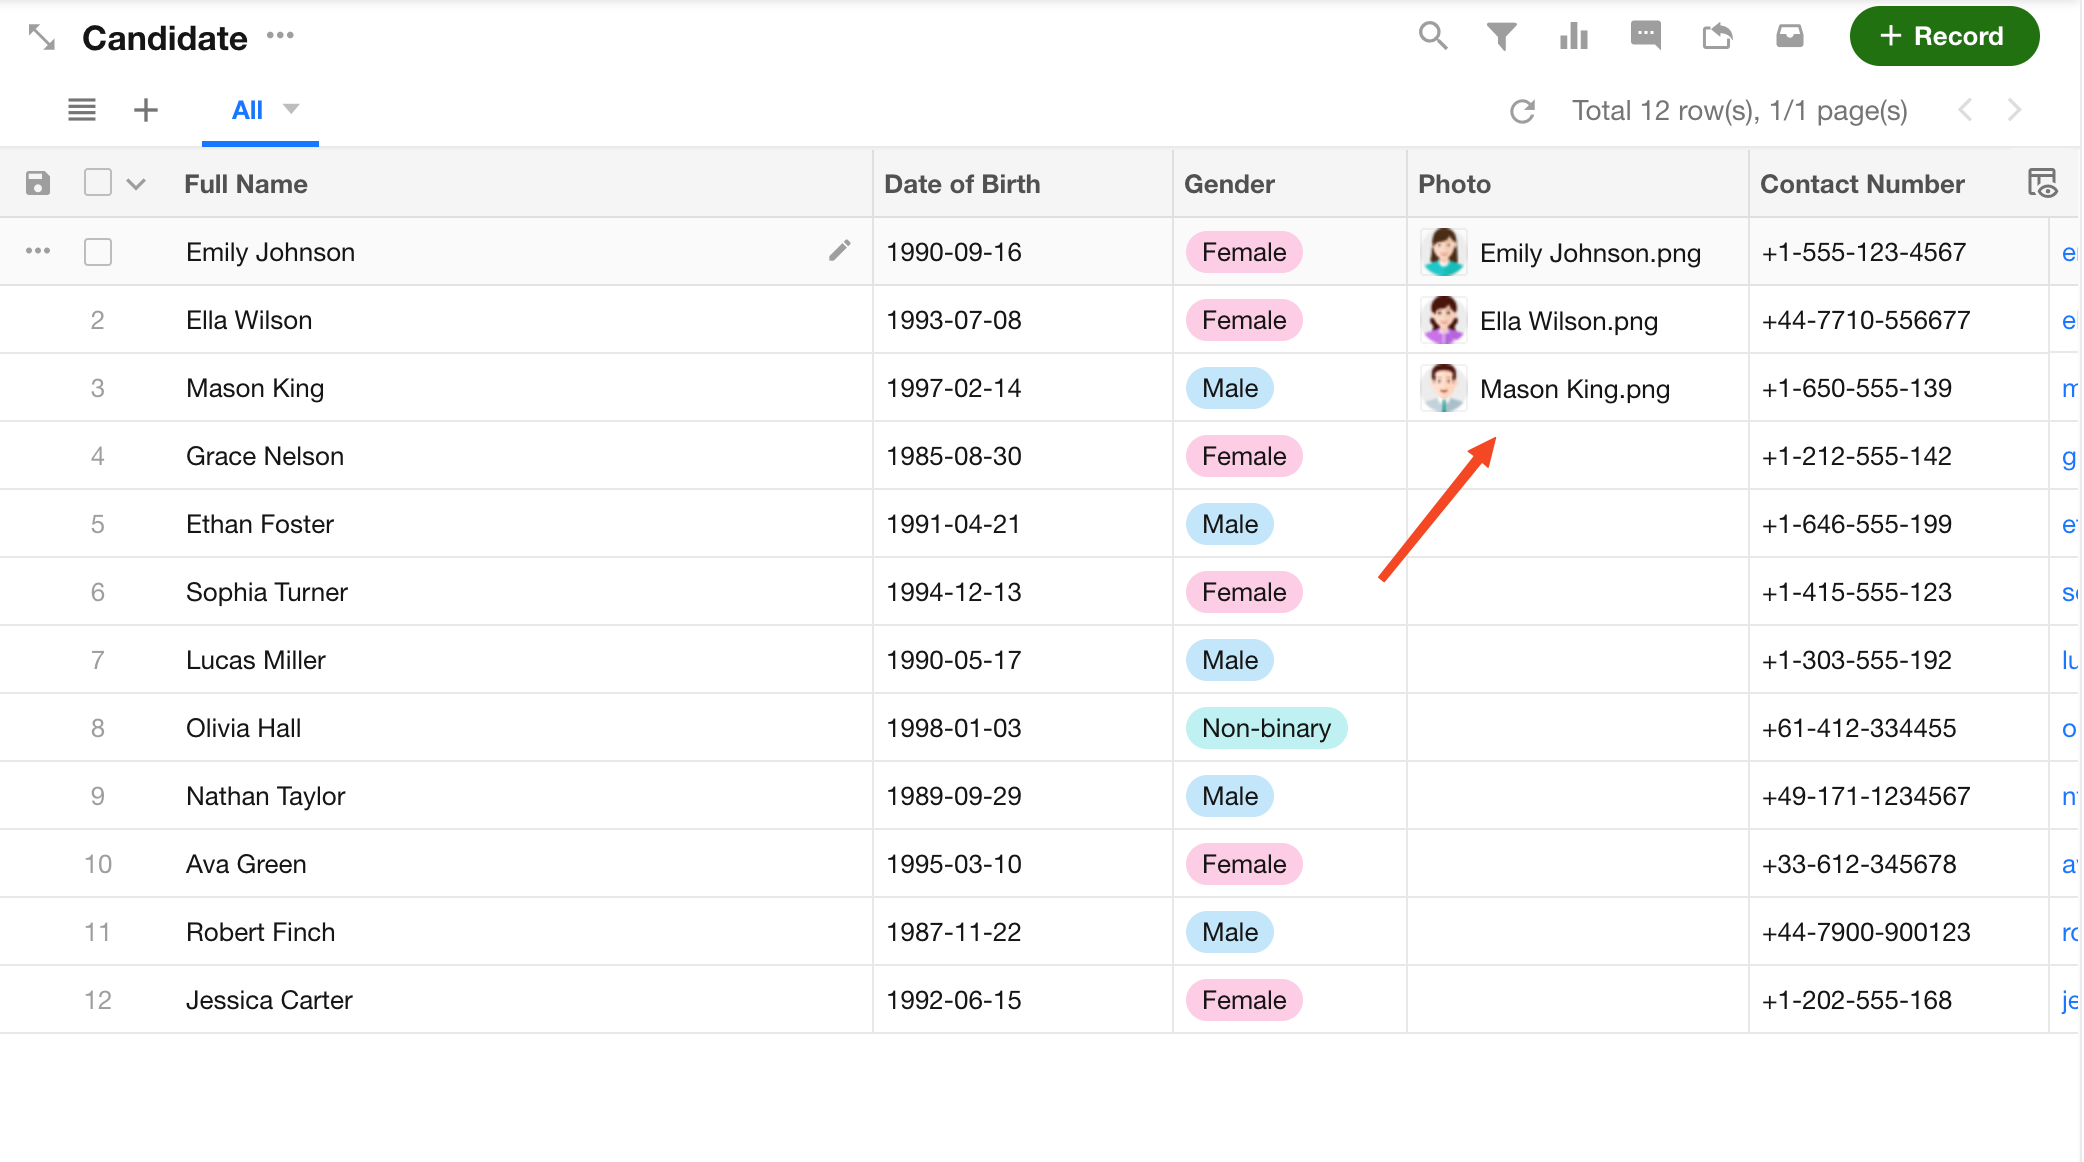Open Candidate title more options ellipsis
The height and width of the screenshot is (1162, 2084).
pyautogui.click(x=280, y=36)
